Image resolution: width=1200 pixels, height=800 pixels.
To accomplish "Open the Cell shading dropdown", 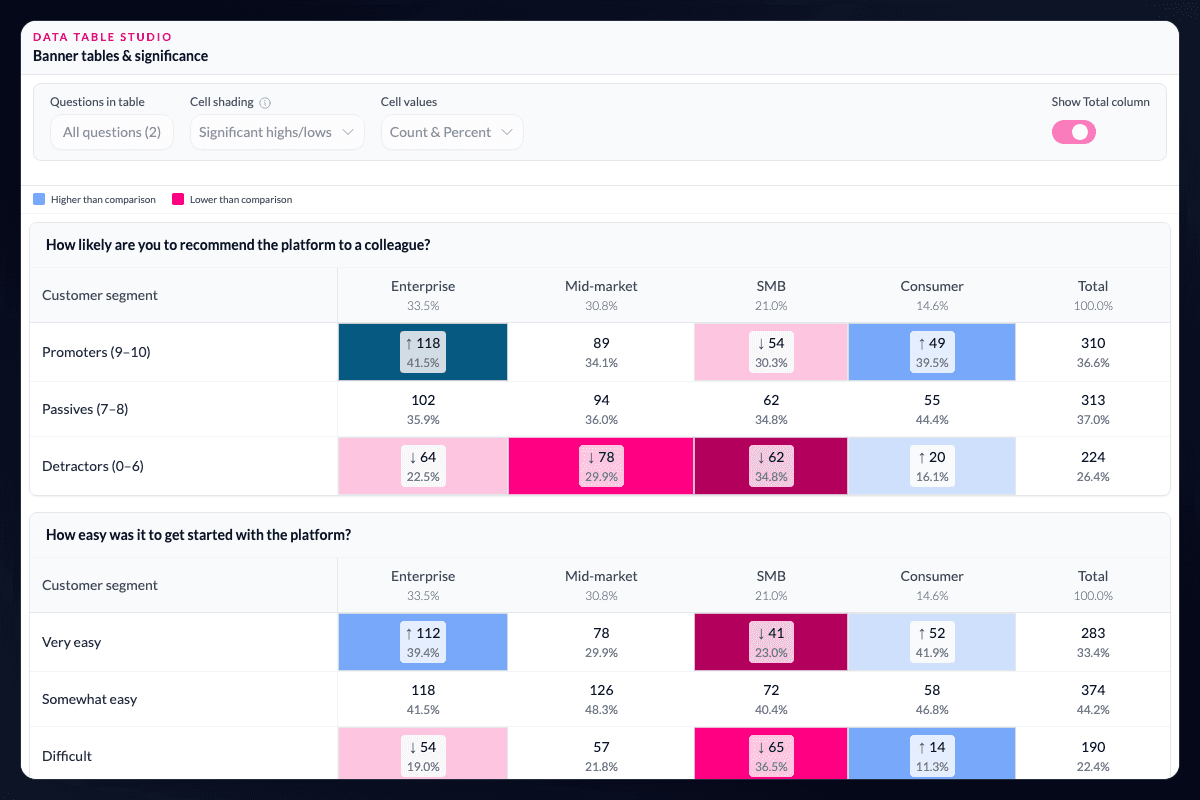I will (278, 132).
